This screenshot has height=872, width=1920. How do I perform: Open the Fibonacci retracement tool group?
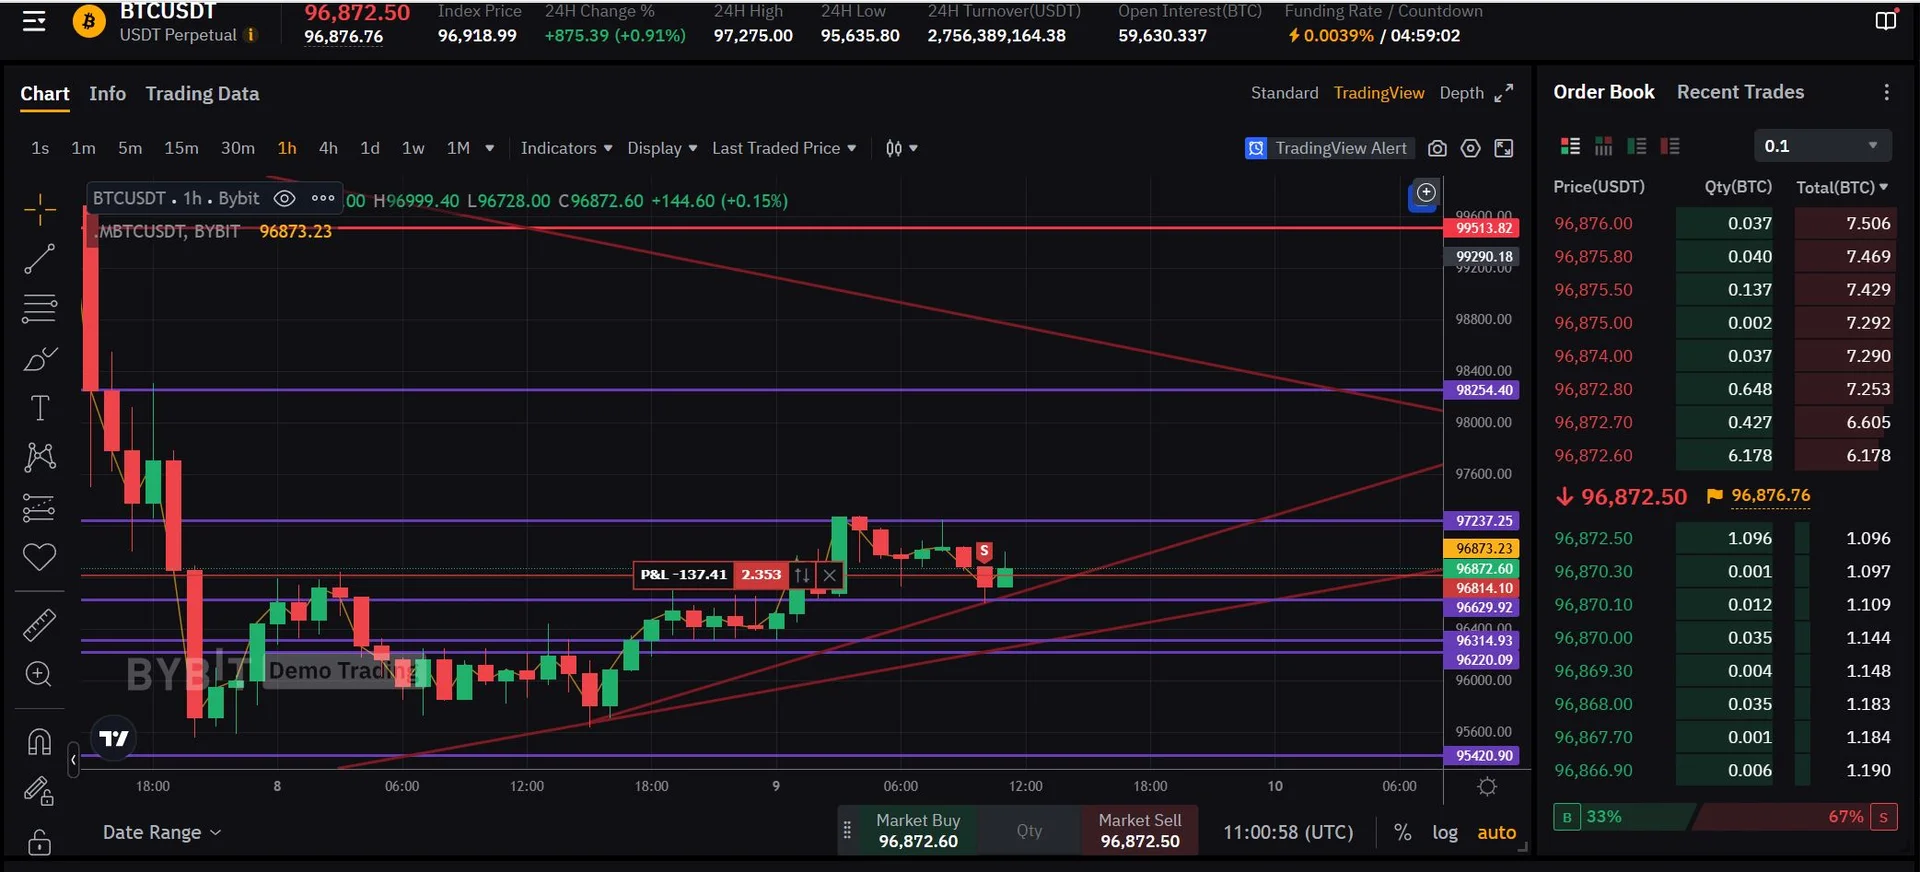pos(40,308)
